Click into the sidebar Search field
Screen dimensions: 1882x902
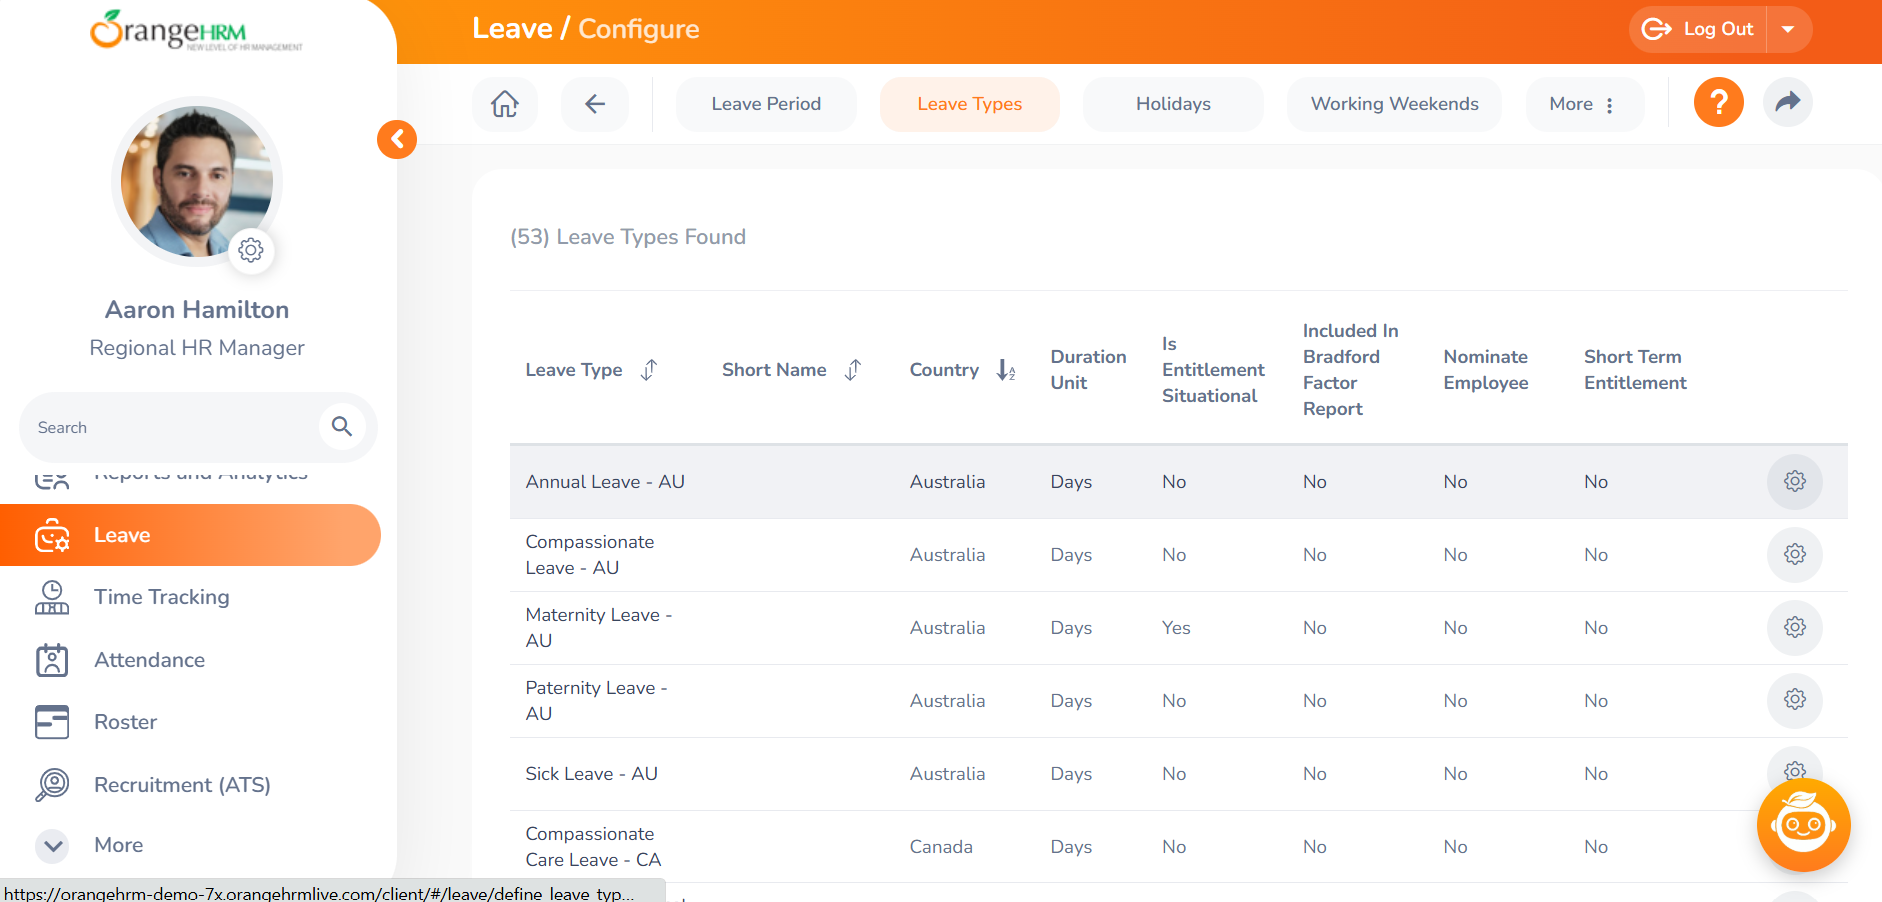pos(175,427)
